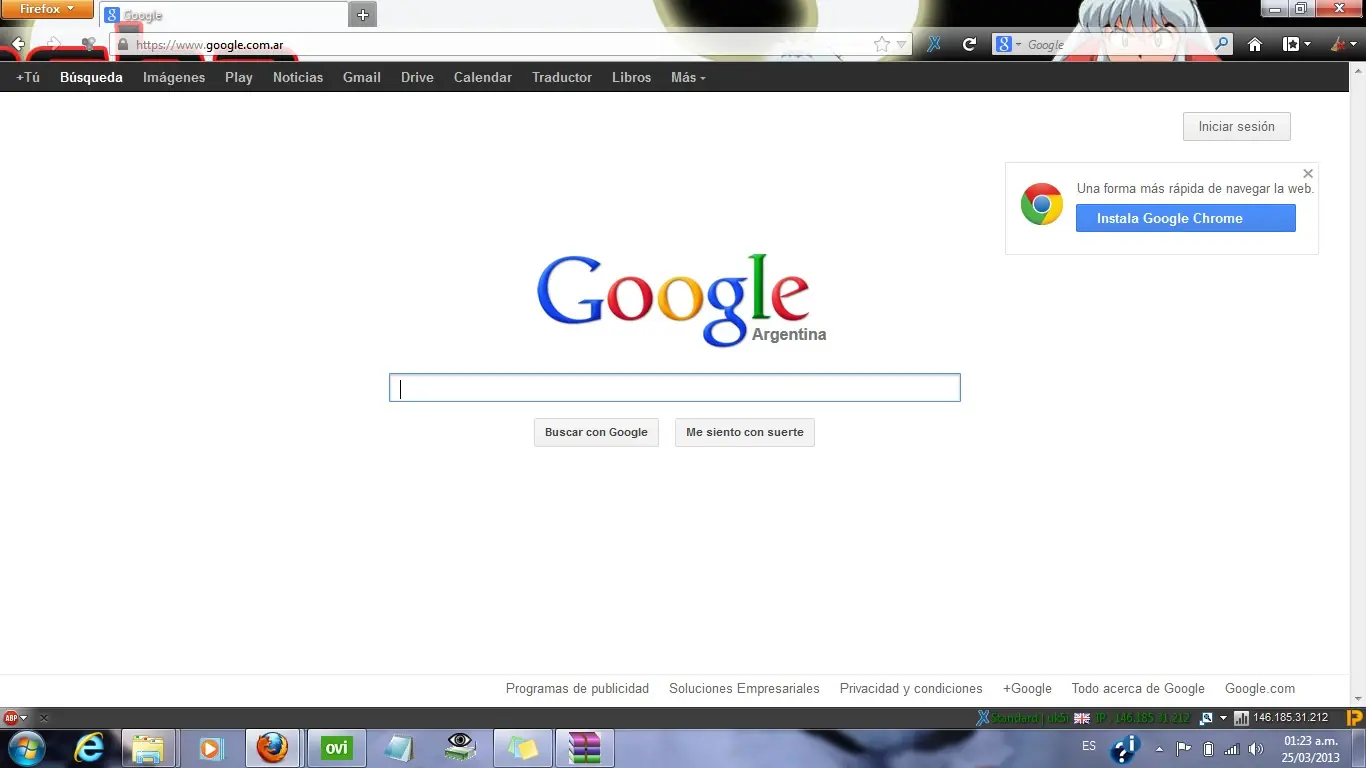Click the search bar magnifying glass

1222,44
